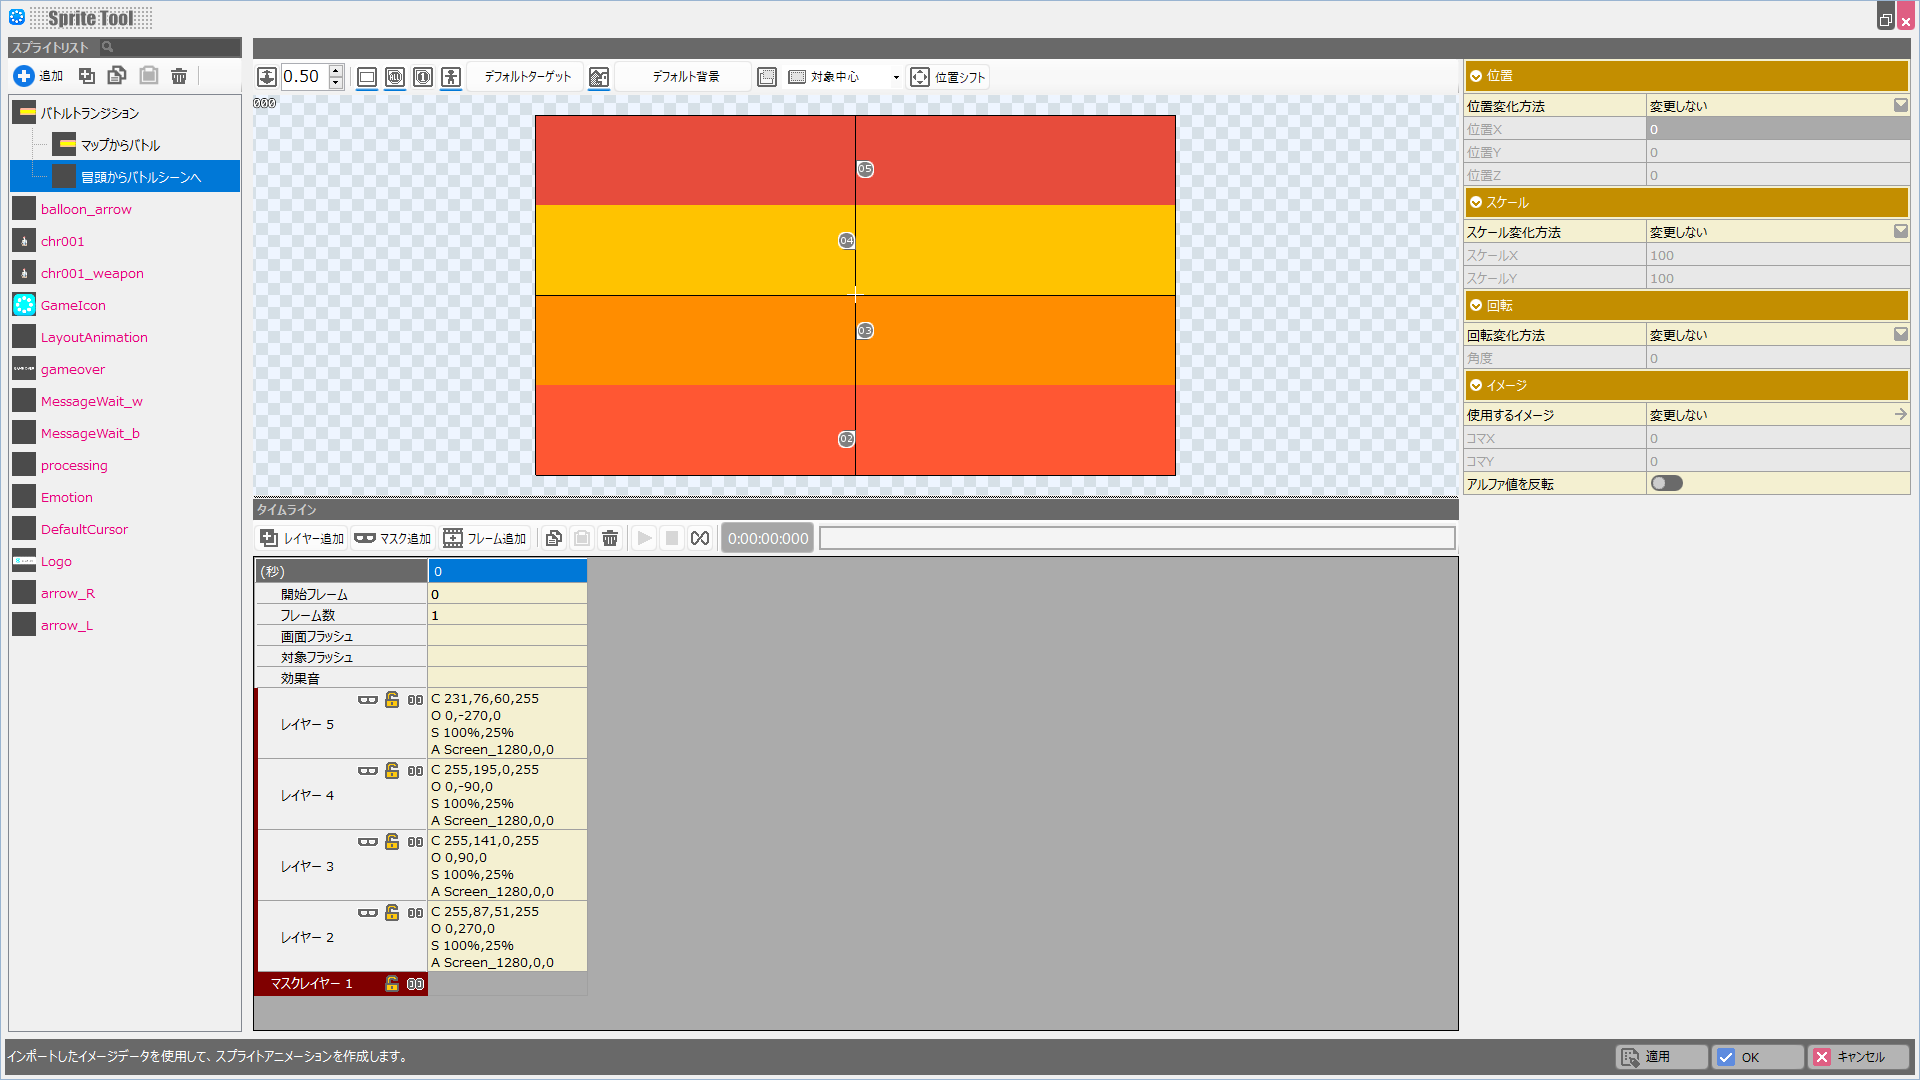The height and width of the screenshot is (1080, 1920).
Task: Toggle mask icon on Layer 3
Action: coord(368,842)
